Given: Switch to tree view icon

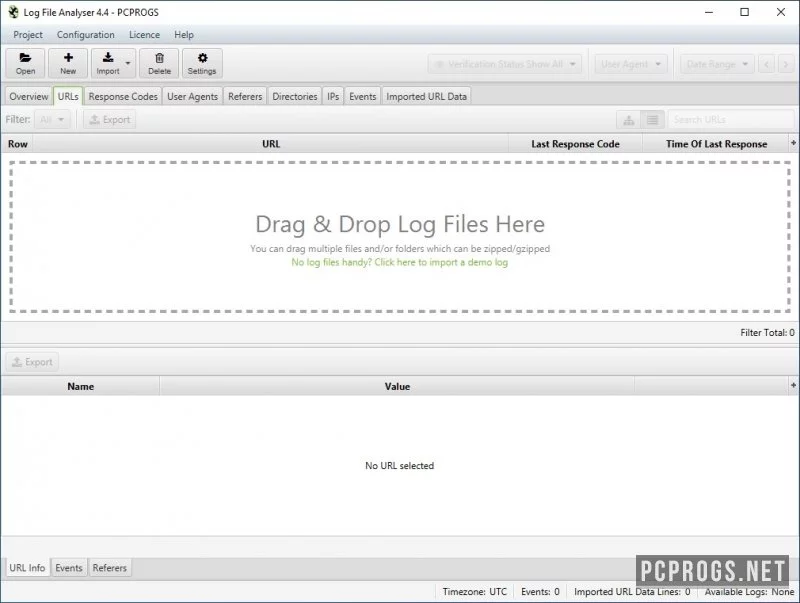Looking at the screenshot, I should (x=629, y=120).
